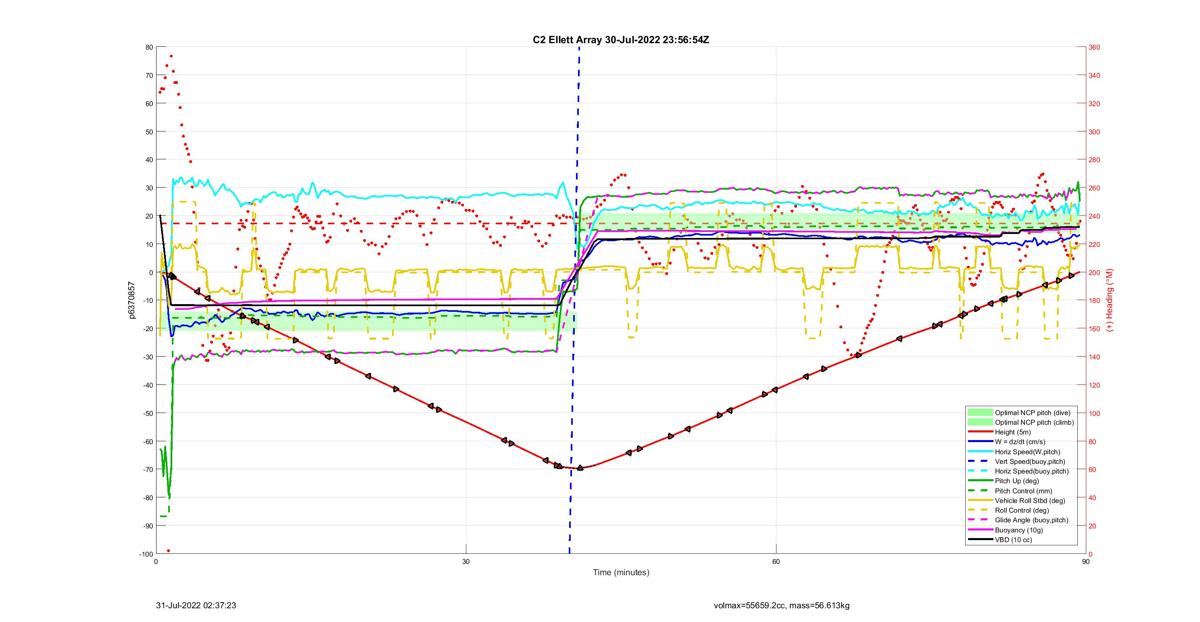Click the '-30' left axis tick label
The height and width of the screenshot is (622, 1200).
pyautogui.click(x=146, y=357)
